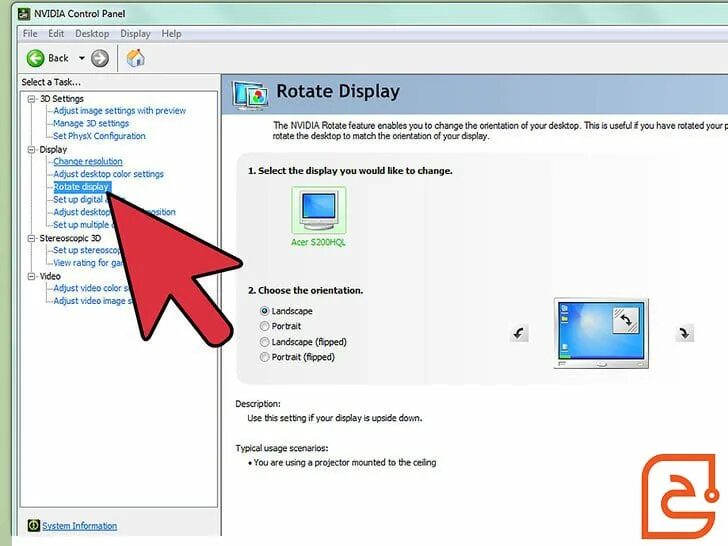Select the 3D Settings category label
Screen dimensions: 728x546
[62, 99]
